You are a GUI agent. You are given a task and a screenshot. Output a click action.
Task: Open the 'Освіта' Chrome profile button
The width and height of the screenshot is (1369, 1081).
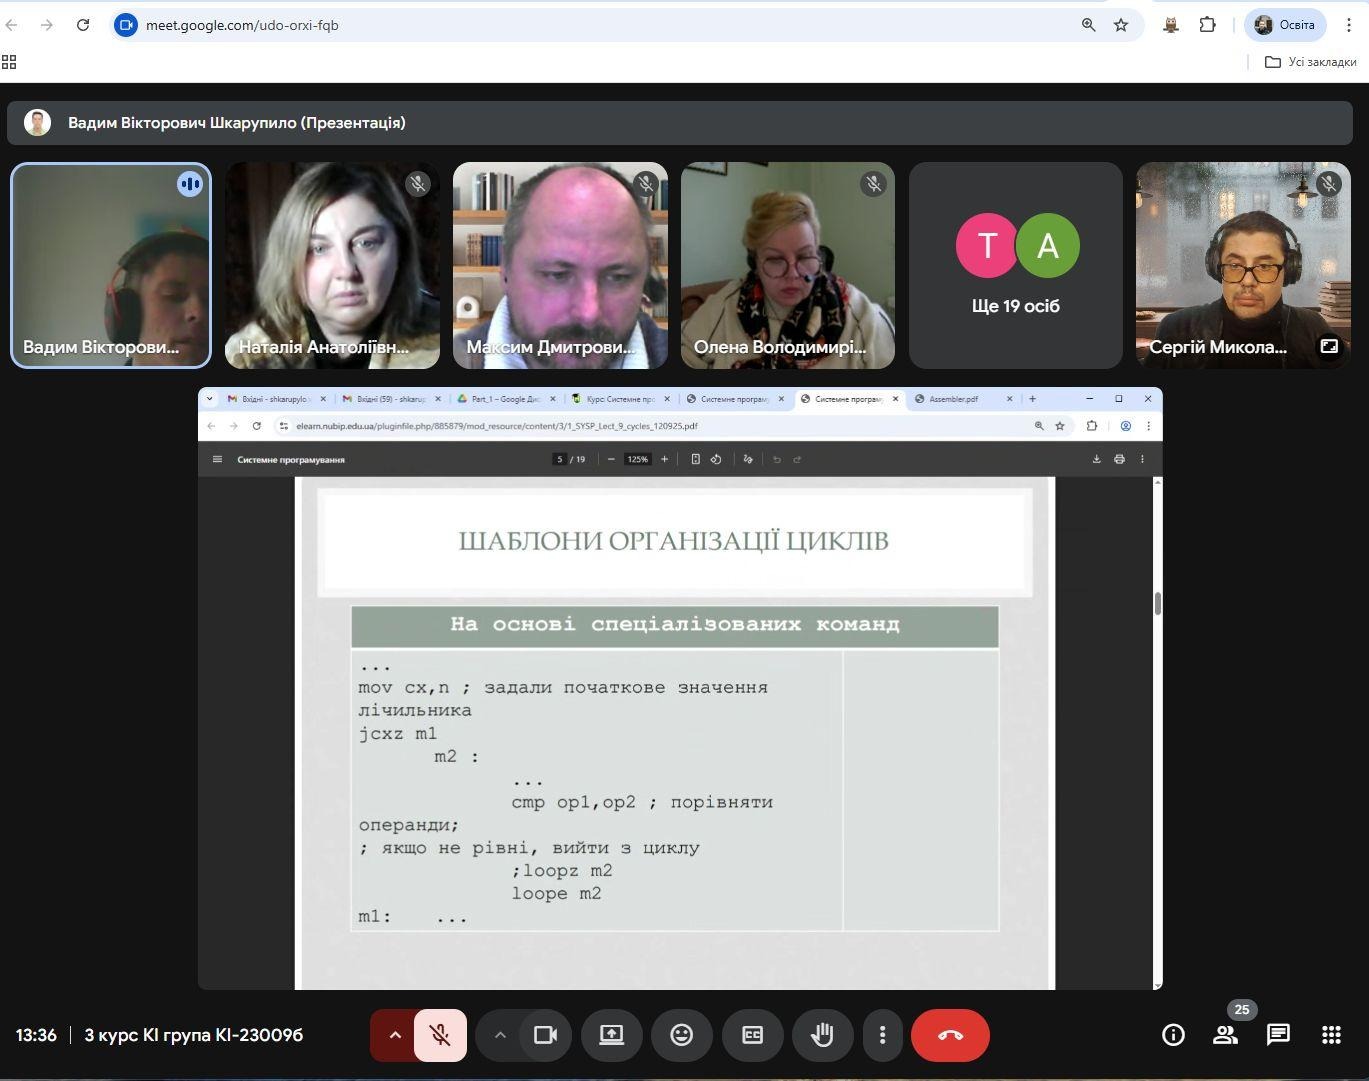[1285, 25]
